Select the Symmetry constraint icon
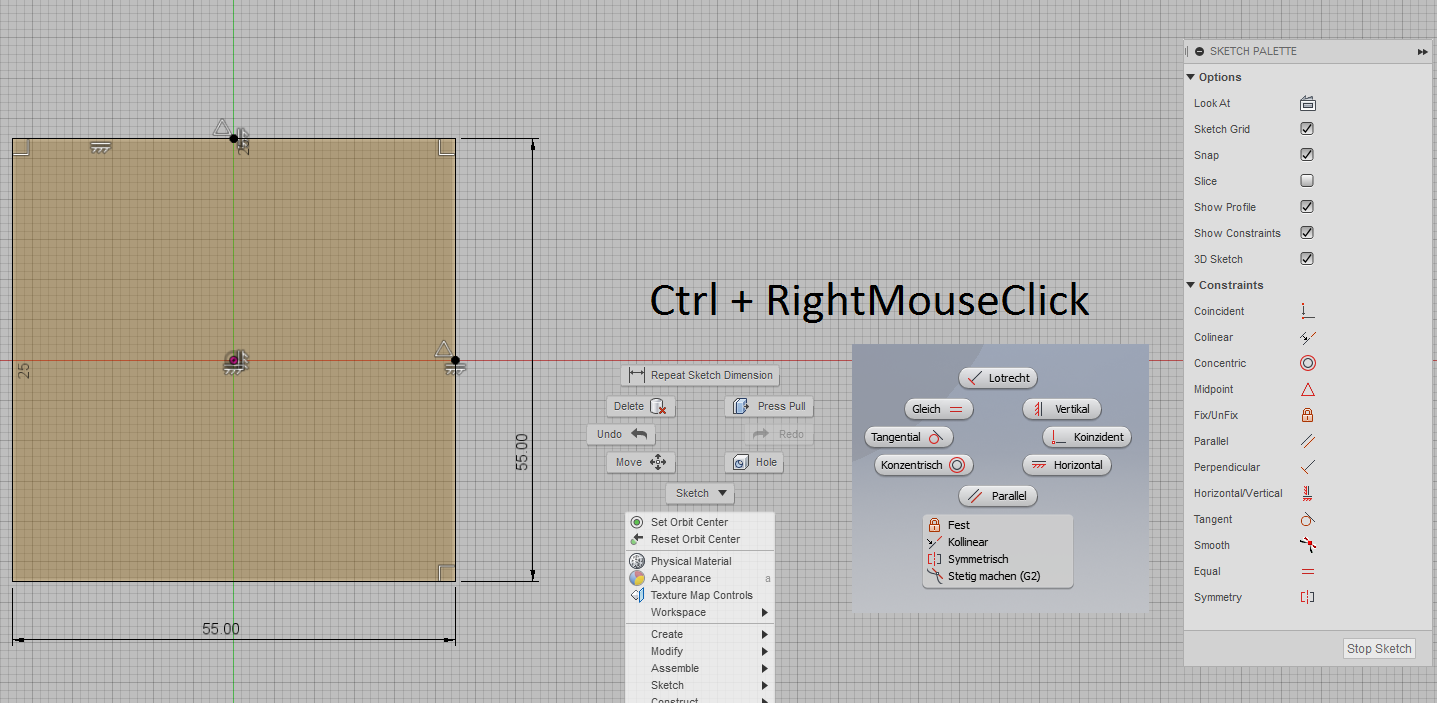The height and width of the screenshot is (703, 1437). [1307, 597]
